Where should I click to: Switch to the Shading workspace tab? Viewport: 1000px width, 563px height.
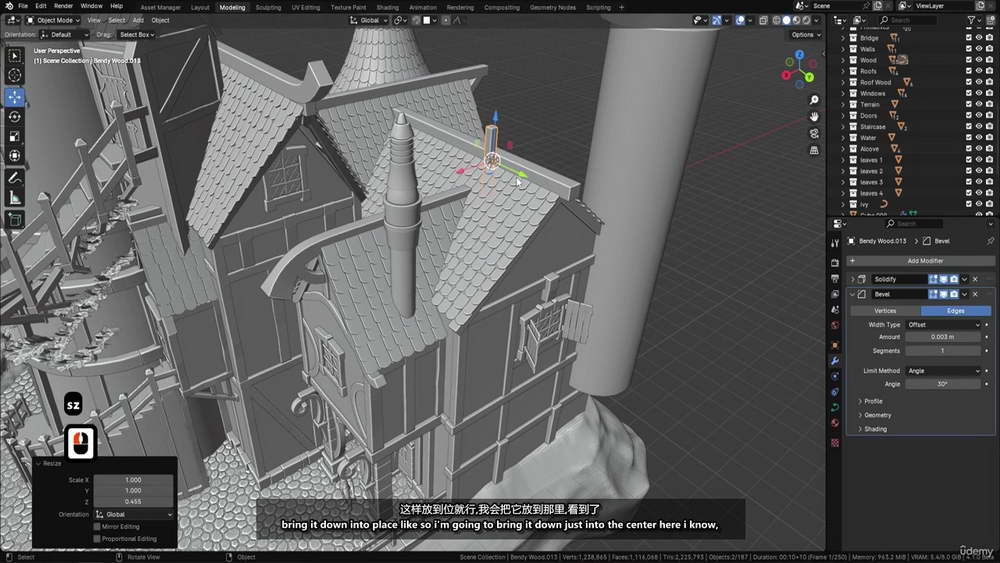[387, 7]
